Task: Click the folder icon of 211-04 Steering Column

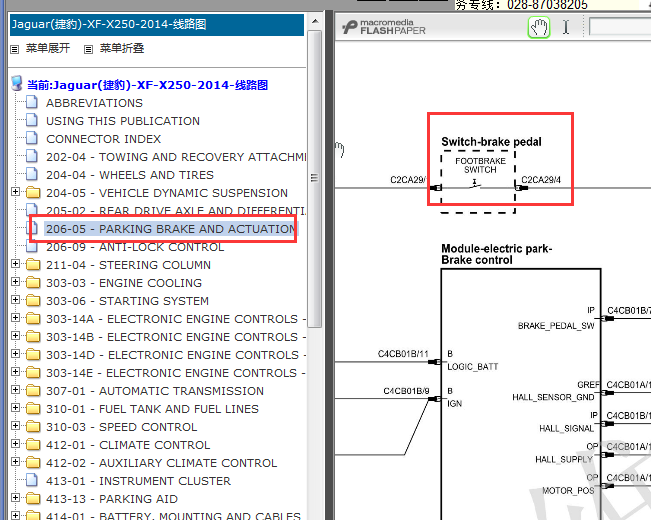Action: [x=33, y=265]
